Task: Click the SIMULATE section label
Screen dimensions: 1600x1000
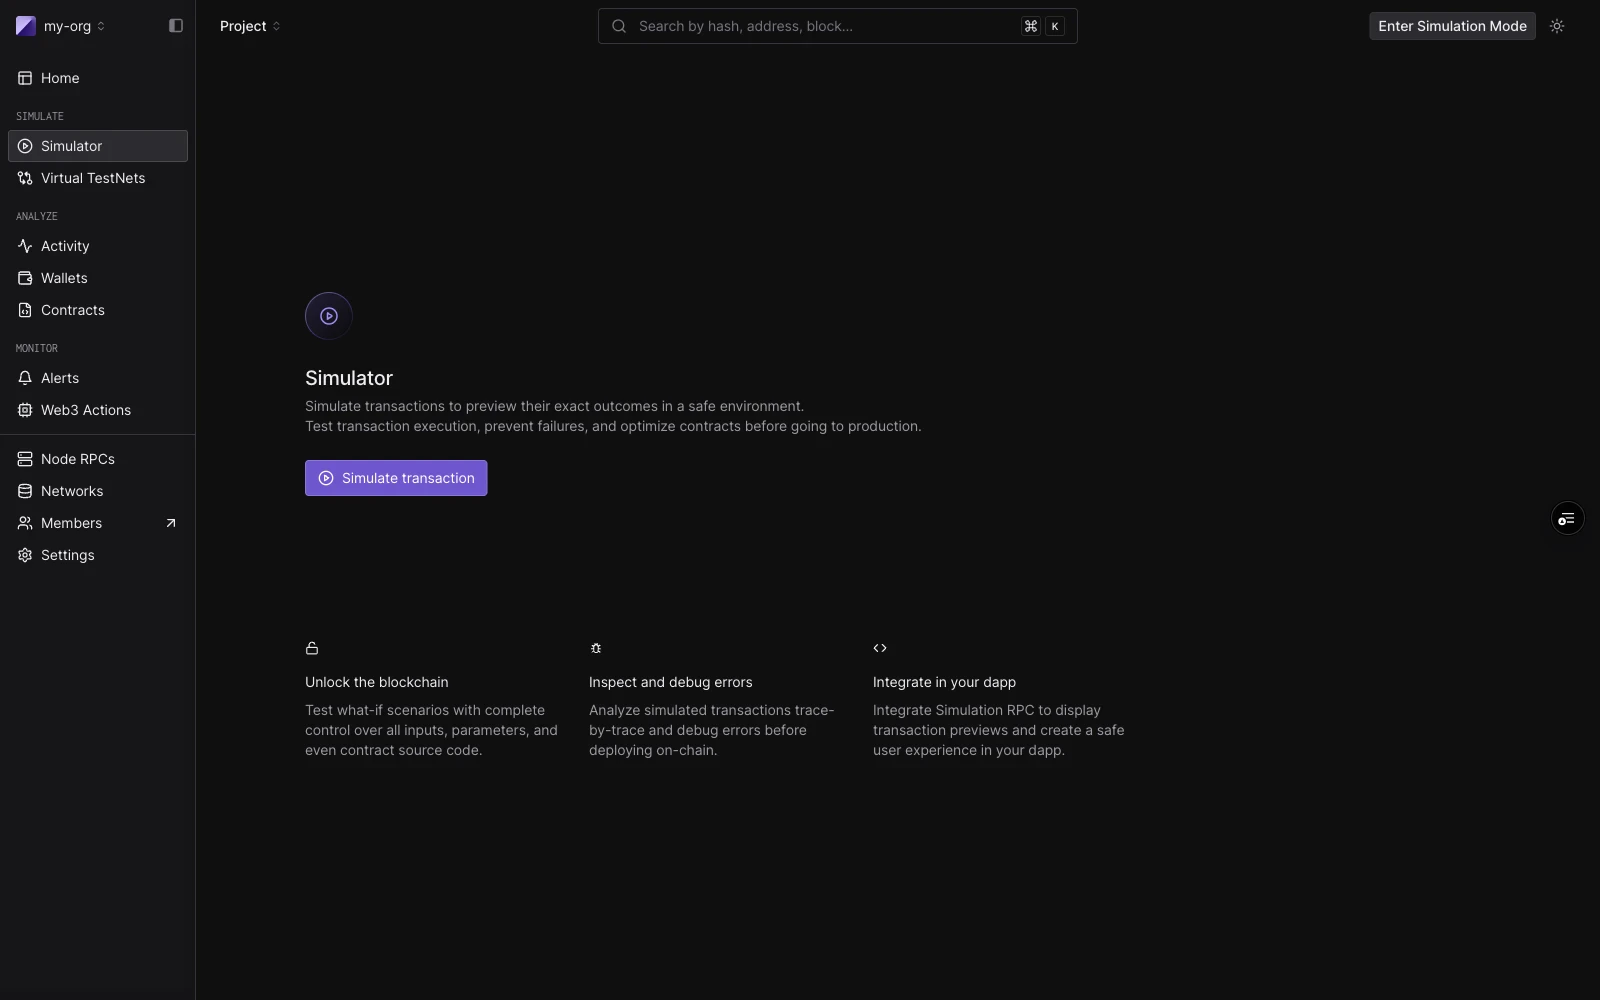Action: coord(40,116)
